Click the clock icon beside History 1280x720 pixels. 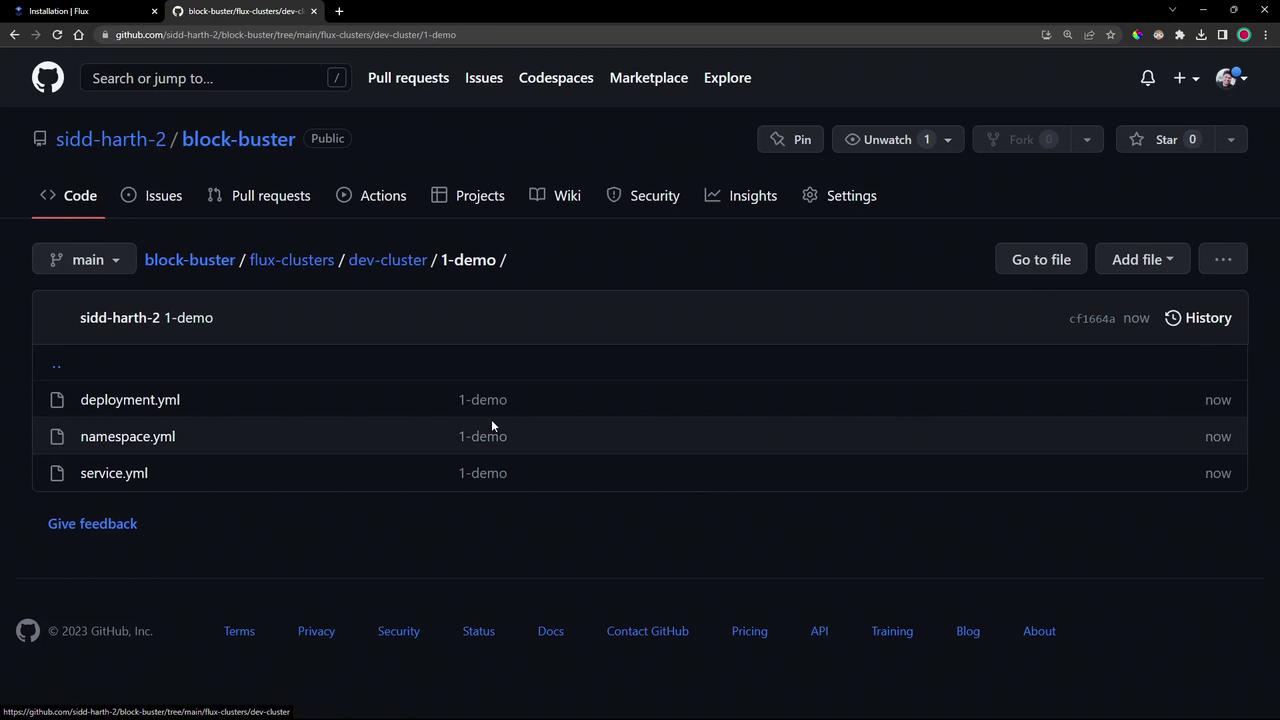[1173, 318]
